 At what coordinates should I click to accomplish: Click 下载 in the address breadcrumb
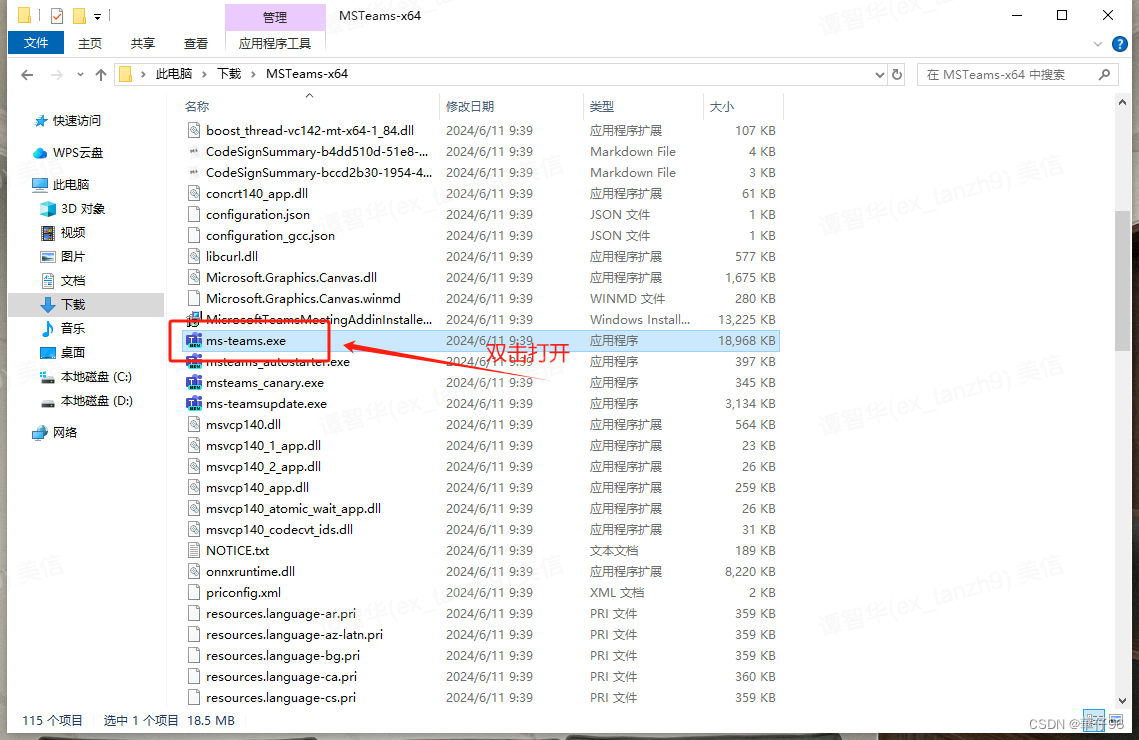click(230, 74)
